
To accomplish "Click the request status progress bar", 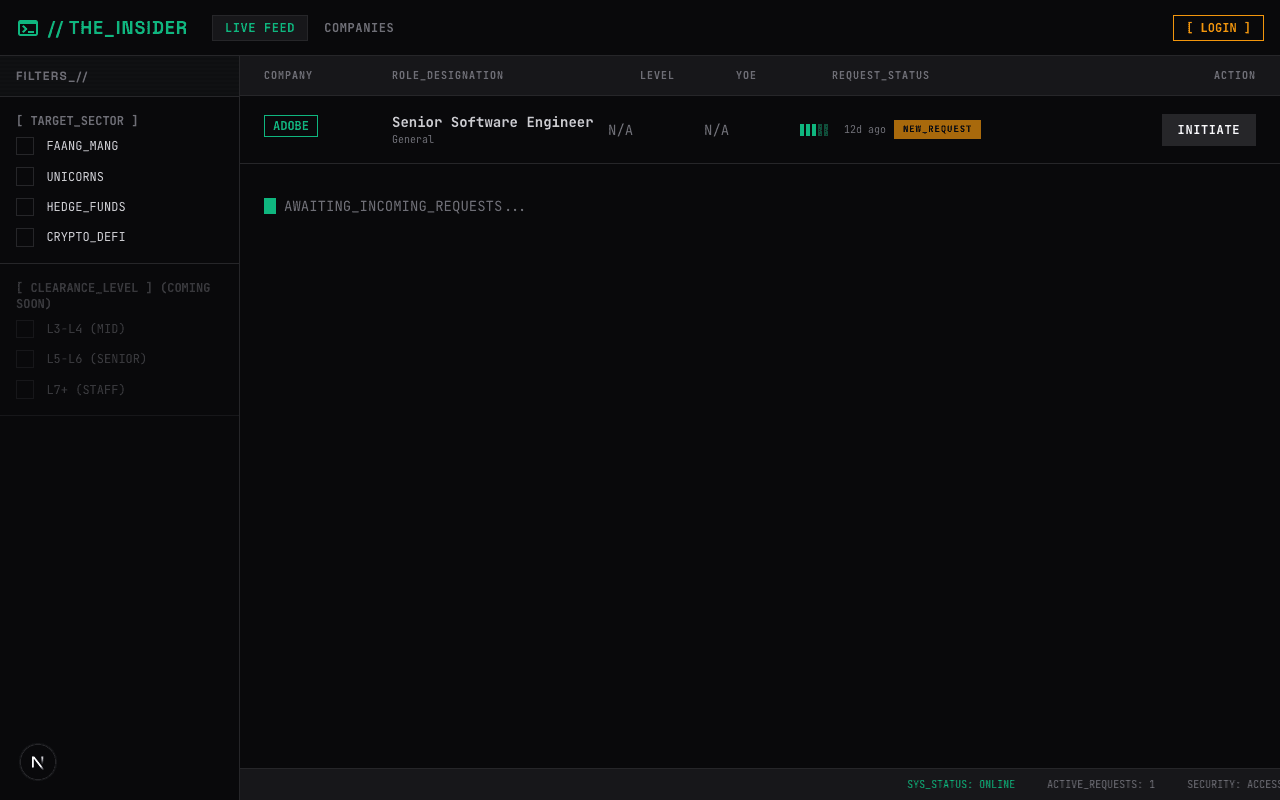I will [814, 129].
